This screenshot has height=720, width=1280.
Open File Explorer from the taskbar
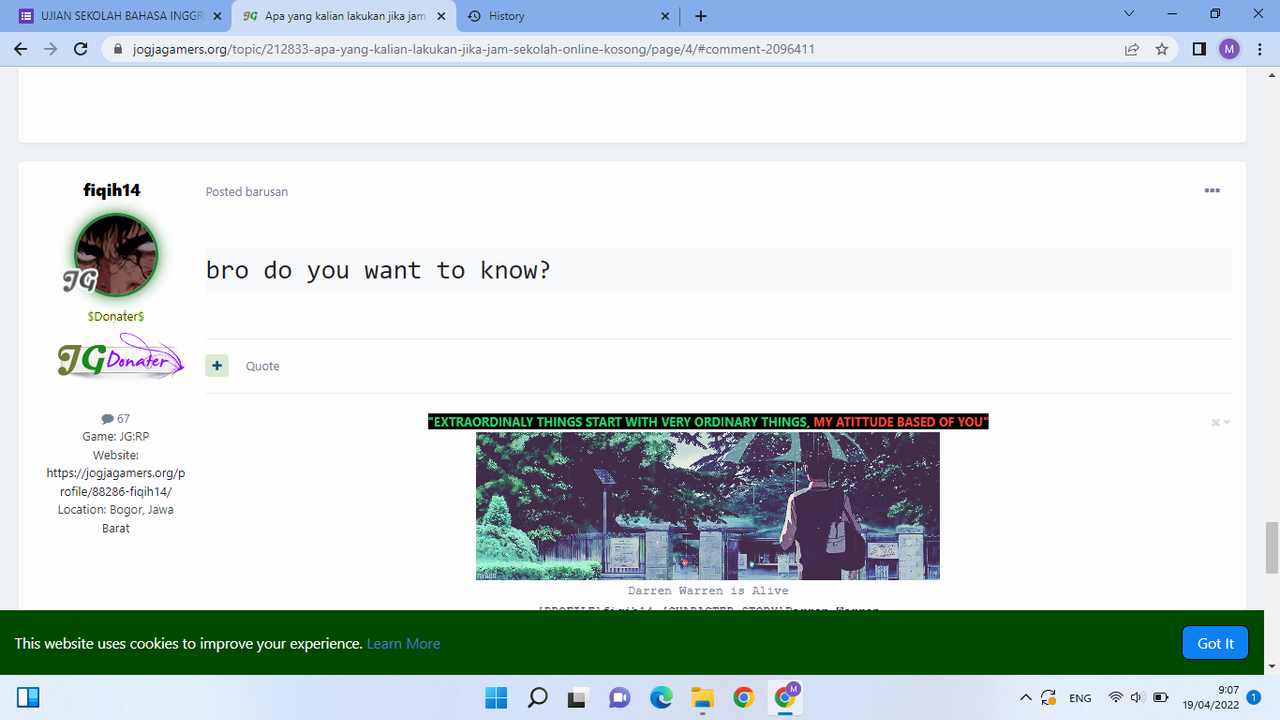[702, 697]
